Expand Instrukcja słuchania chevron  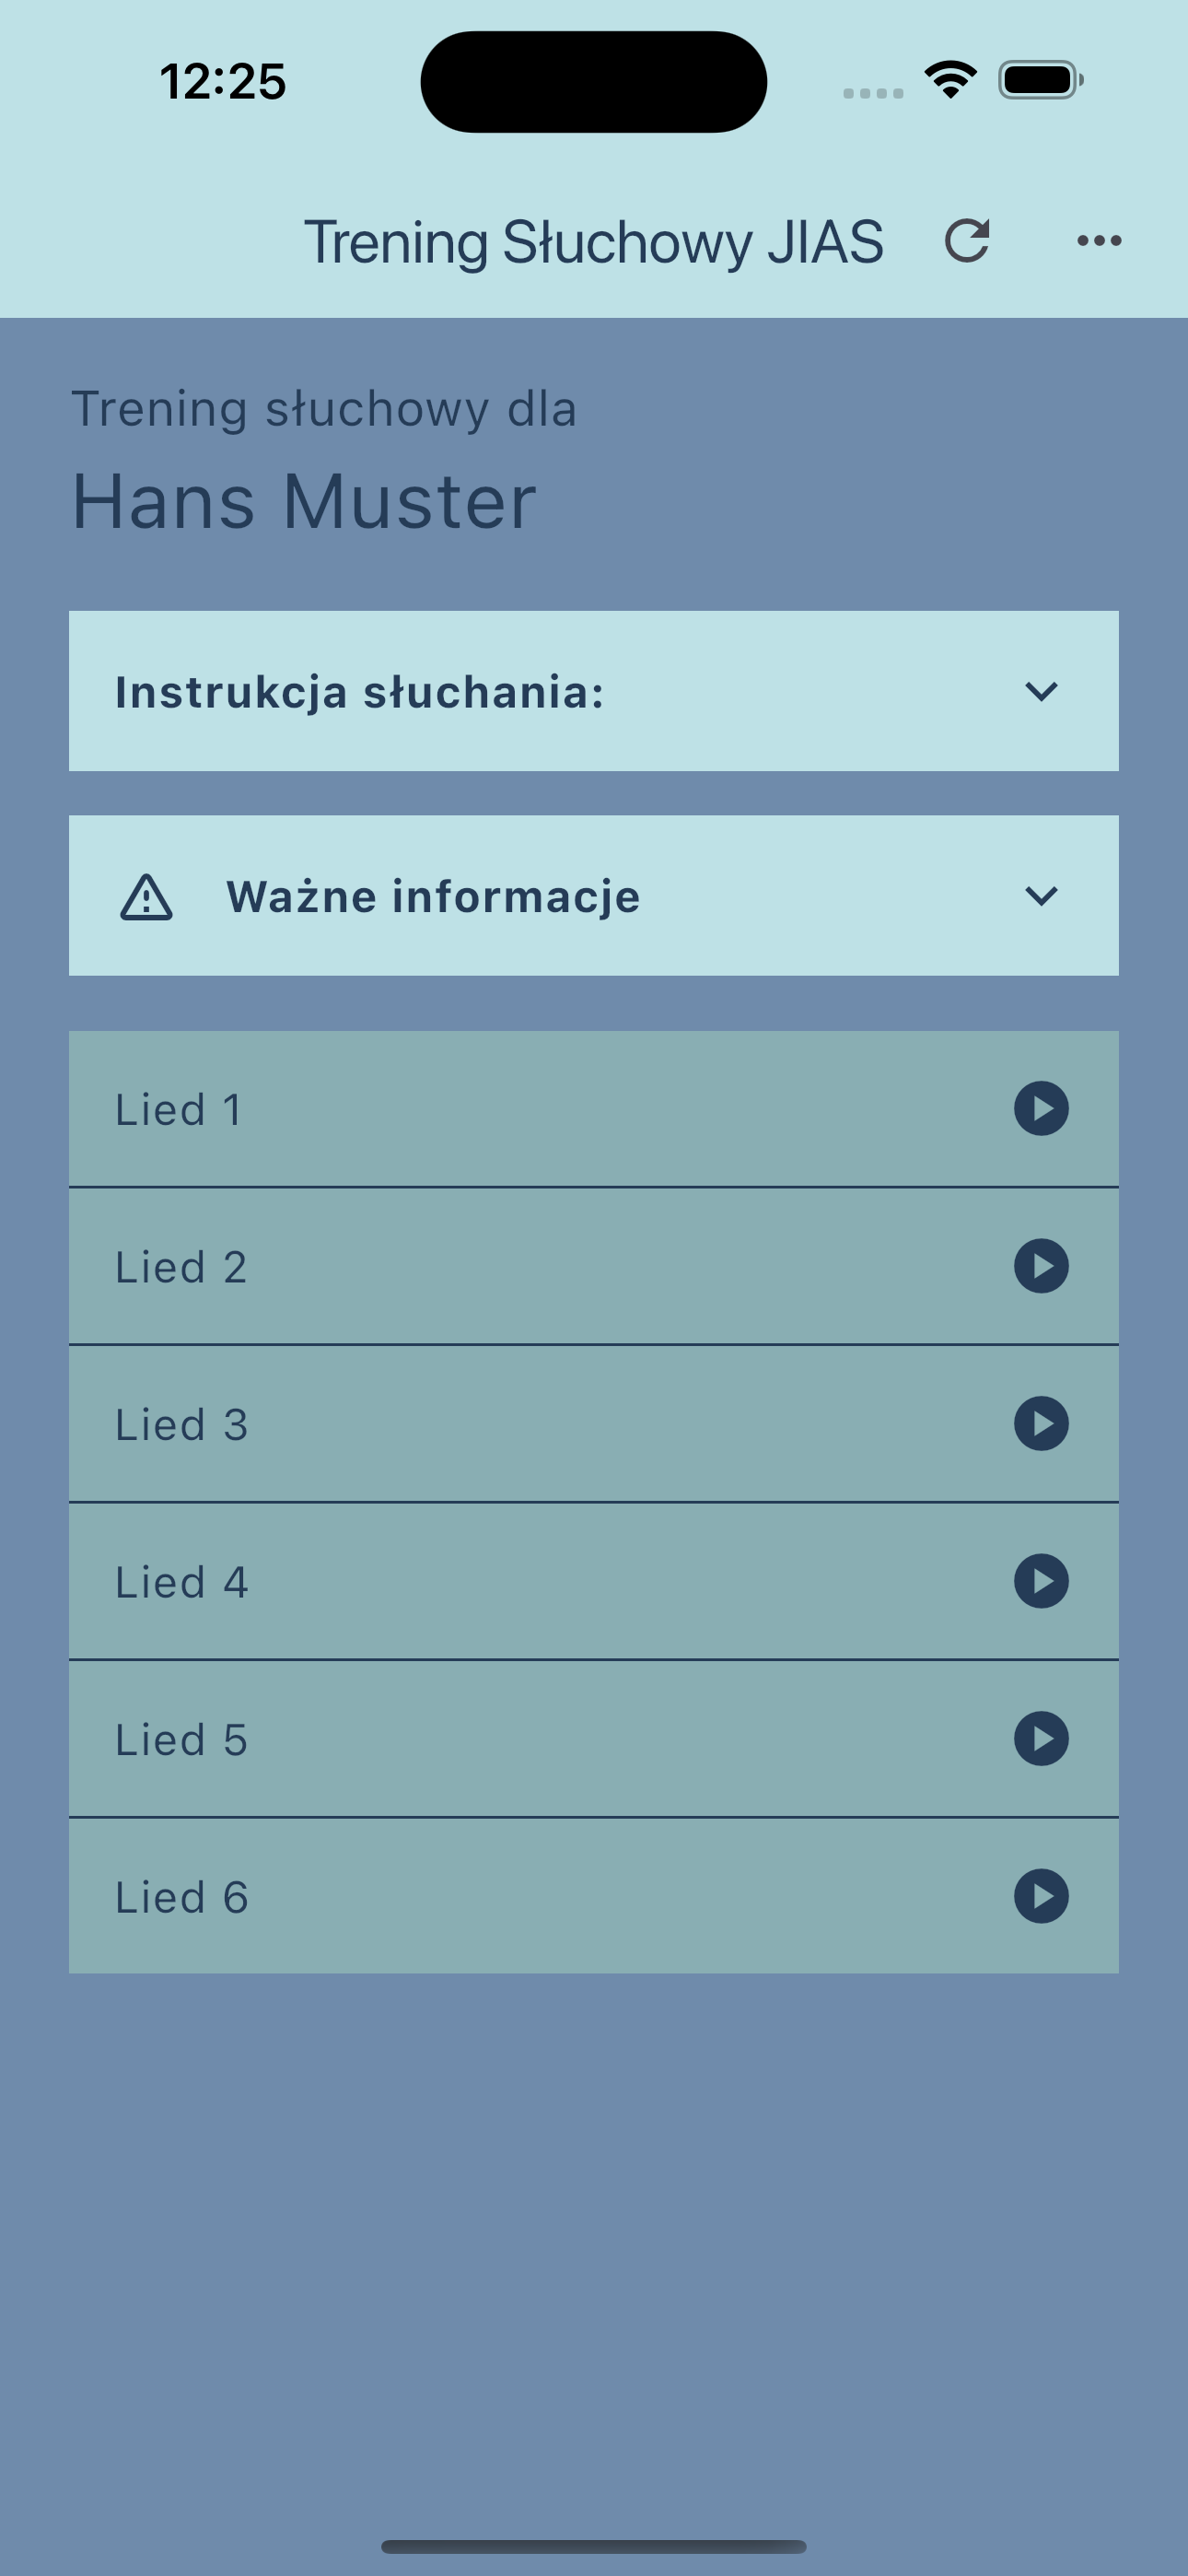click(x=1041, y=691)
